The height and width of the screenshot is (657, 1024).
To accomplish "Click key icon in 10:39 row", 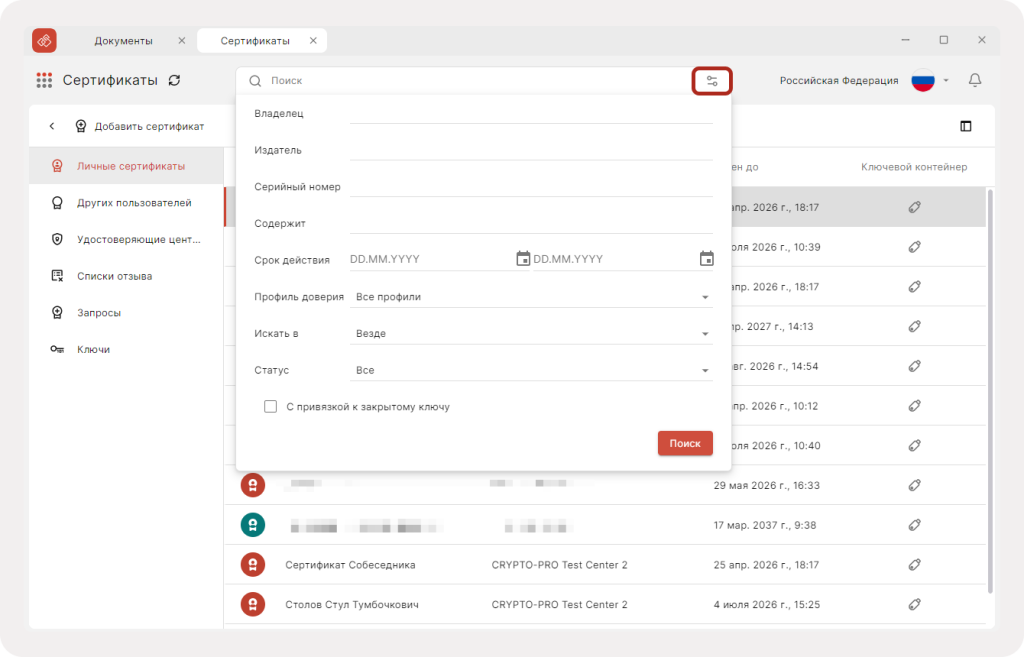I will pyautogui.click(x=914, y=247).
